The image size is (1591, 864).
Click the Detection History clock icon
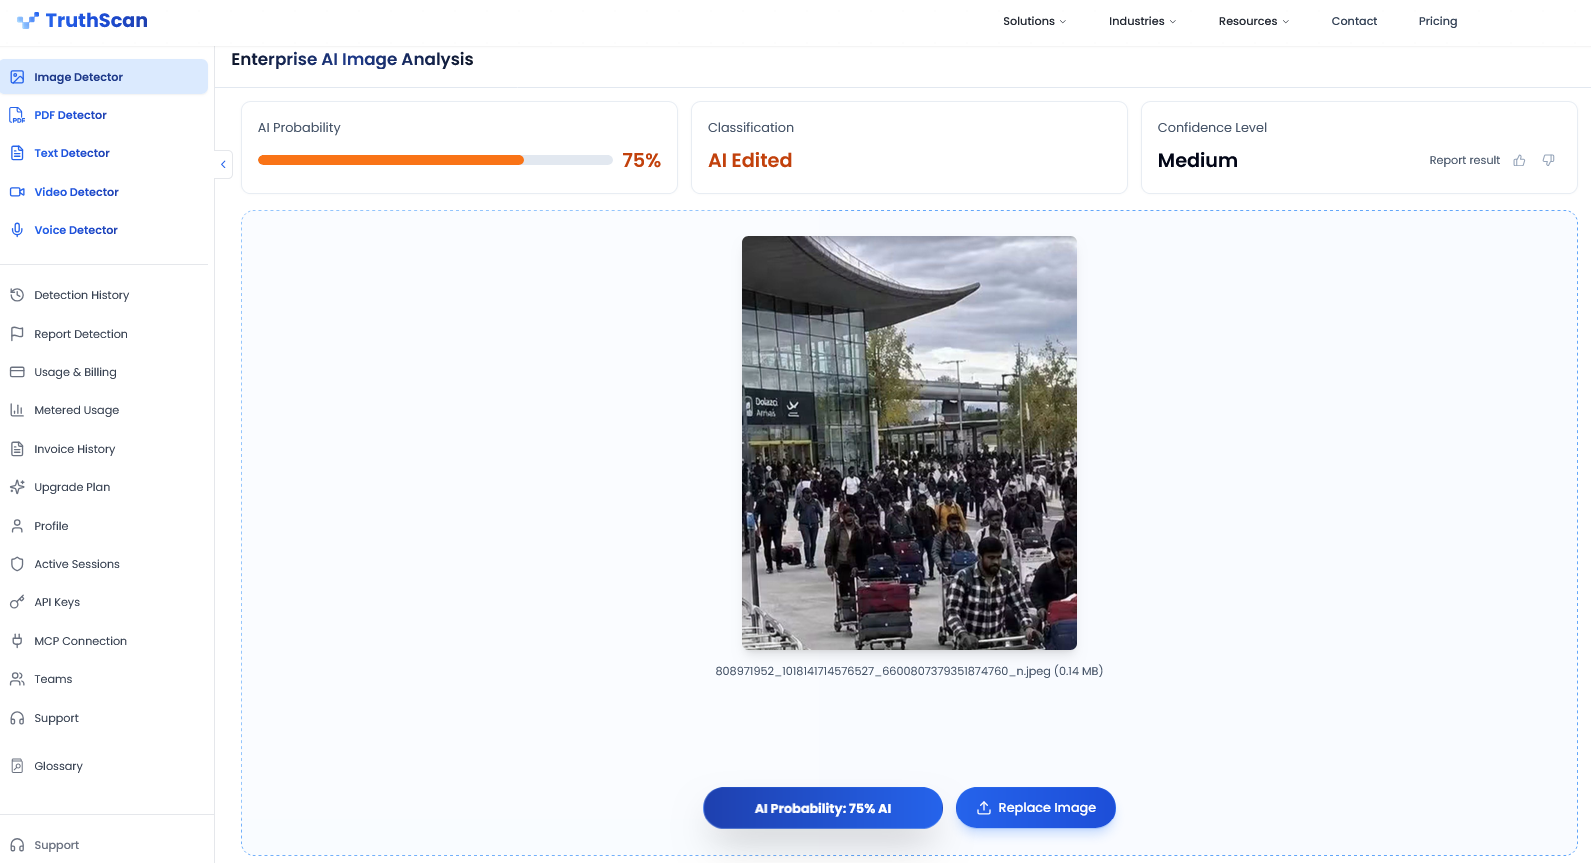(17, 295)
